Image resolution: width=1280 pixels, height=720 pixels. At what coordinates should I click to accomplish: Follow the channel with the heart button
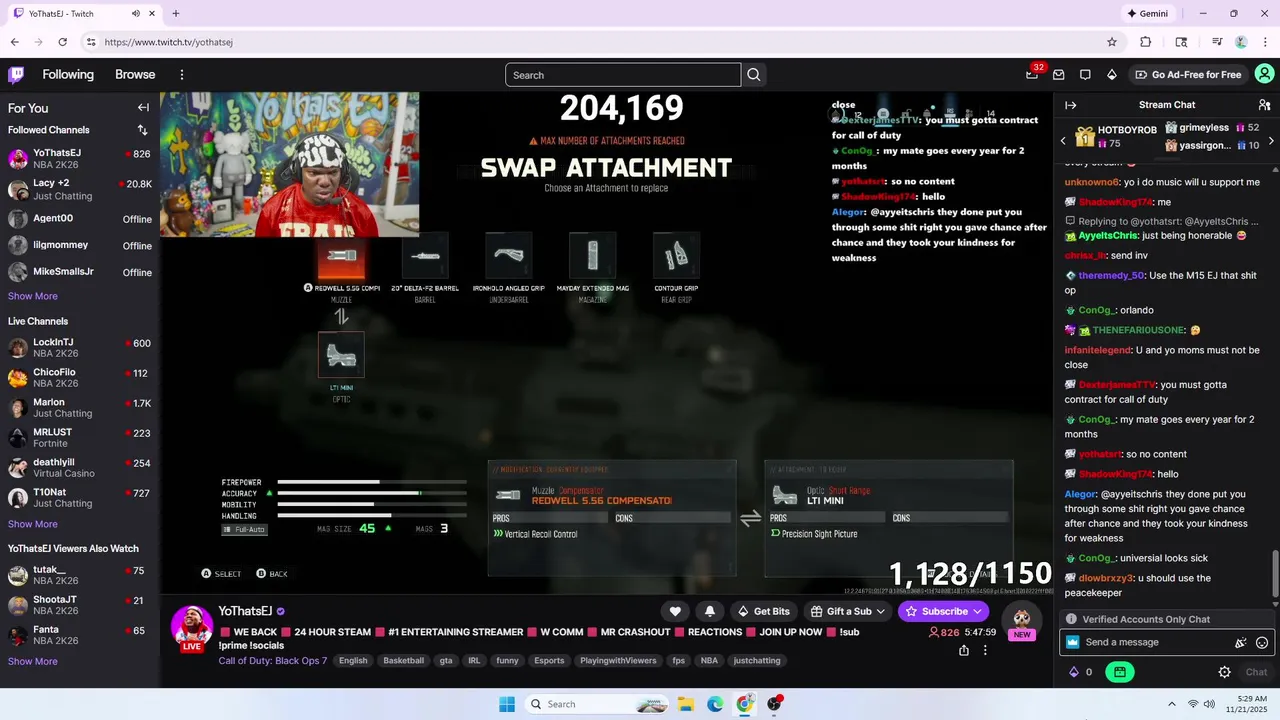(x=675, y=611)
